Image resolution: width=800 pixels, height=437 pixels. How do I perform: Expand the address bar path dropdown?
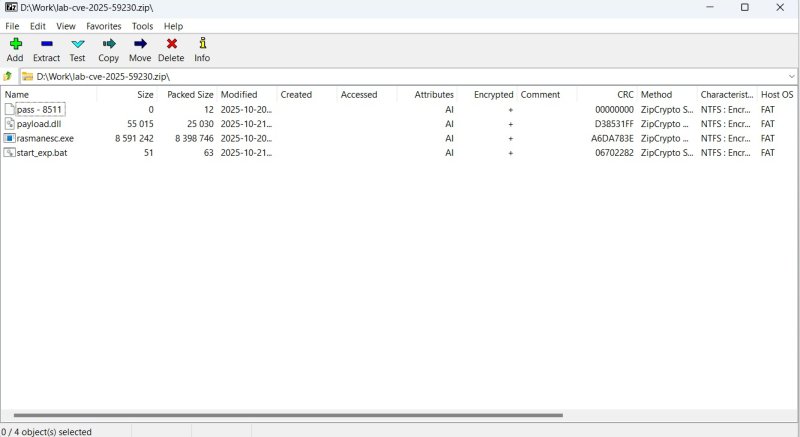pos(791,76)
